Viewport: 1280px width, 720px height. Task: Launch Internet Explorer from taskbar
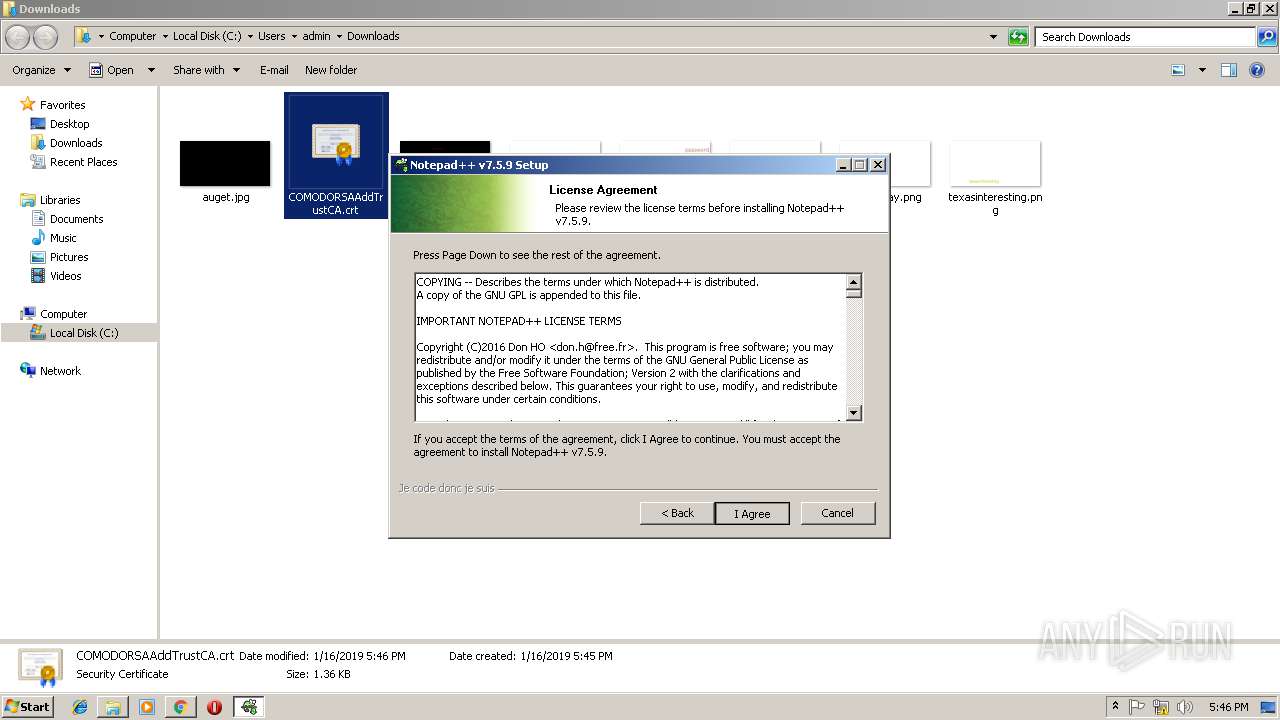click(x=80, y=707)
